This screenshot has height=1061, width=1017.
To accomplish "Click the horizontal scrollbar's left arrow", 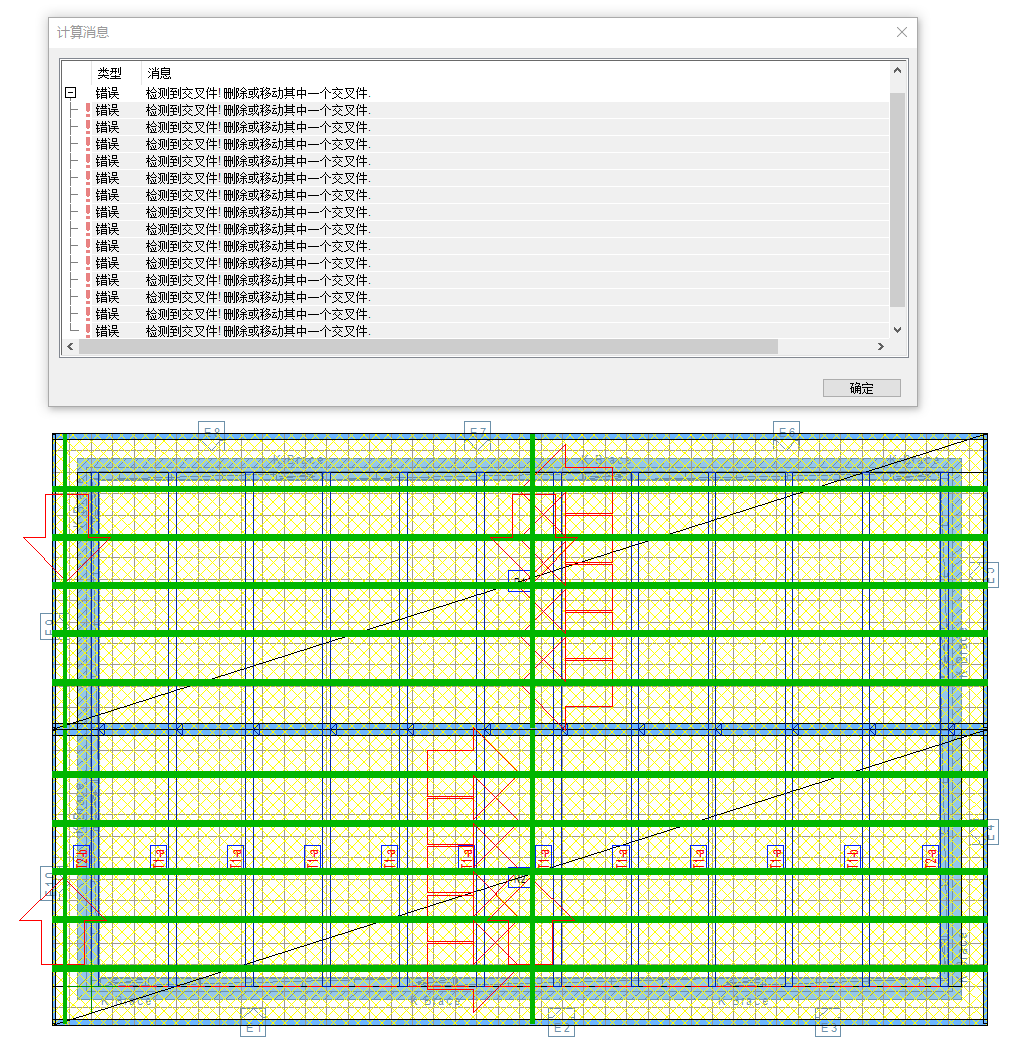I will [x=70, y=346].
